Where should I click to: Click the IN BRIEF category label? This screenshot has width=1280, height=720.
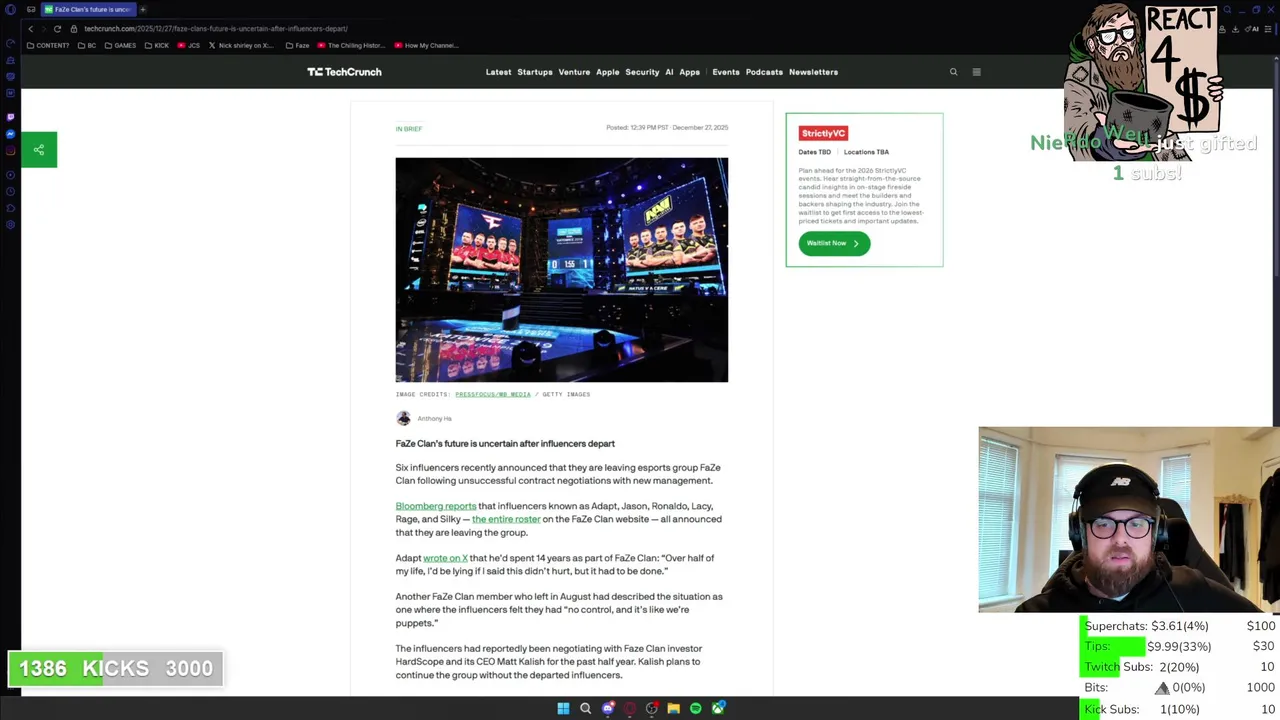409,129
